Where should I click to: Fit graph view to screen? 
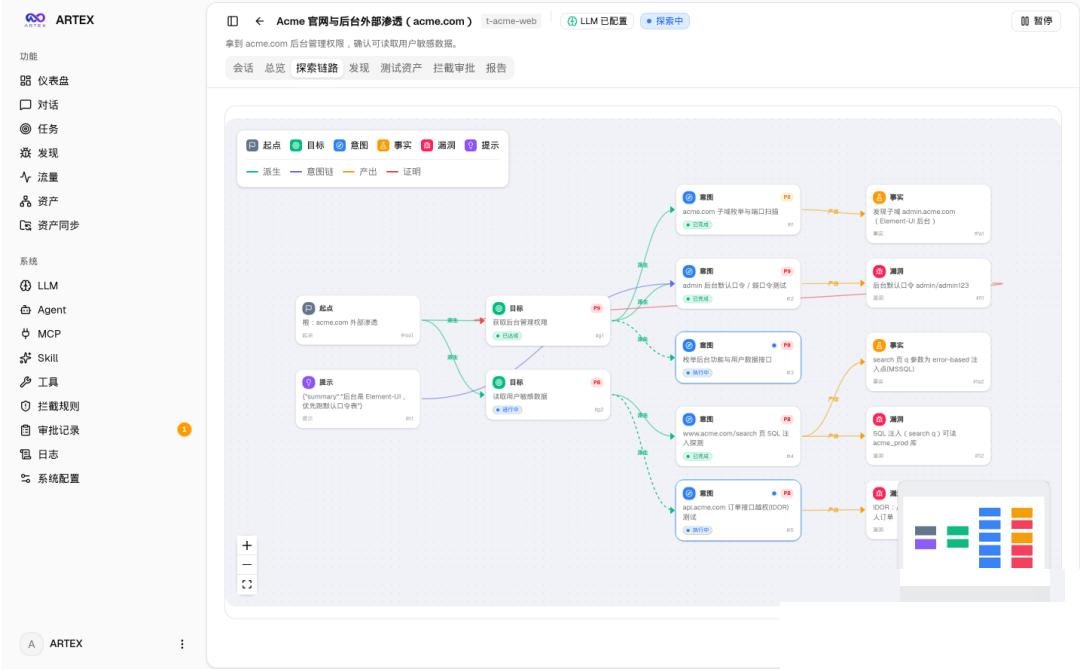tap(247, 584)
